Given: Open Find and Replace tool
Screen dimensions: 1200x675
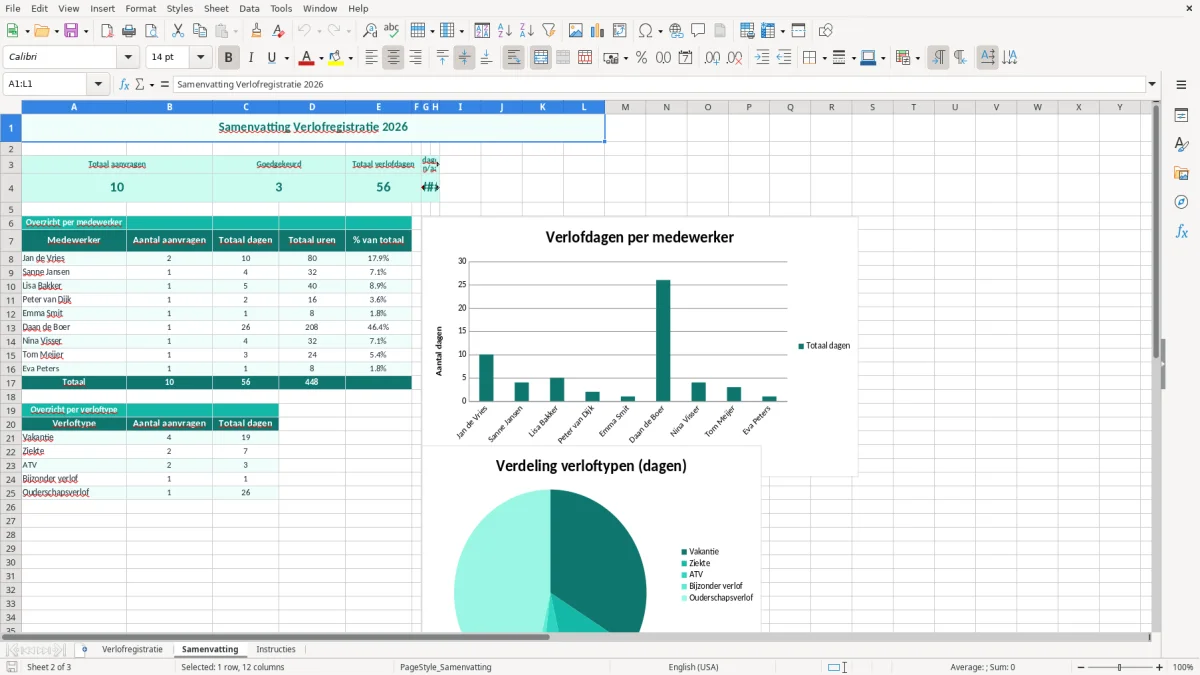Looking at the screenshot, I should [x=370, y=31].
